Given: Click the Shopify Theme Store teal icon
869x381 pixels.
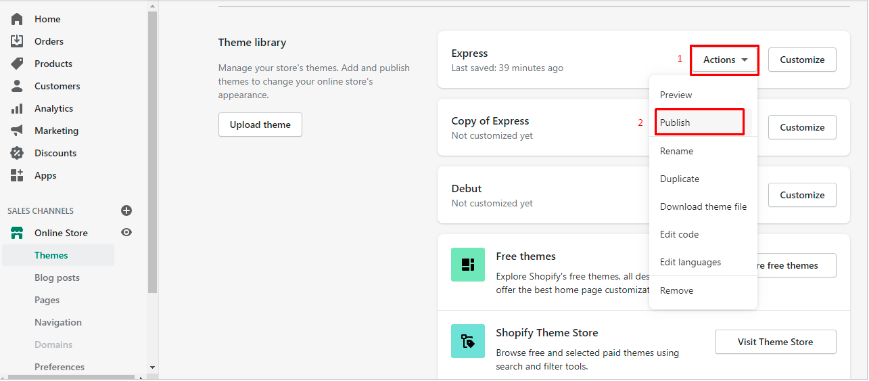Looking at the screenshot, I should click(x=468, y=341).
